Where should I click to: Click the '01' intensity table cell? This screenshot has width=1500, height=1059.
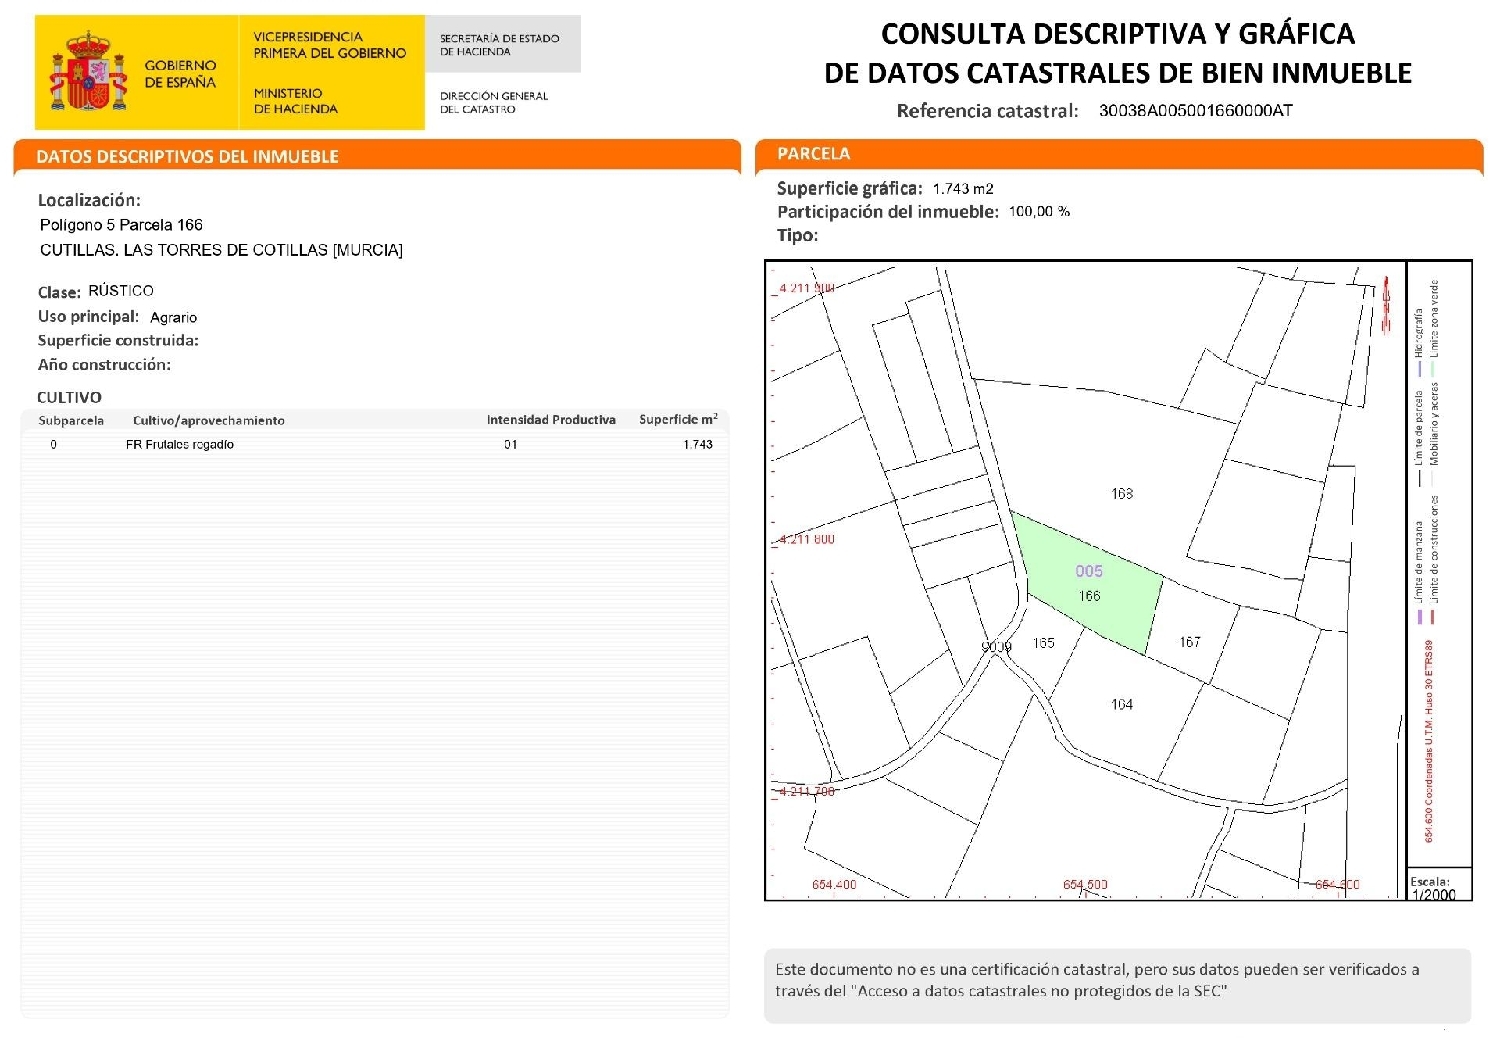[511, 445]
